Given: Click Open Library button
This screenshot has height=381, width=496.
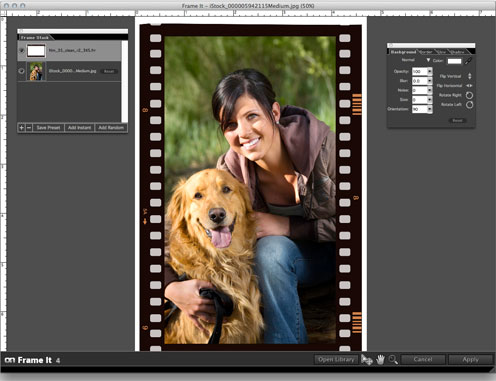Looking at the screenshot, I should click(x=336, y=359).
